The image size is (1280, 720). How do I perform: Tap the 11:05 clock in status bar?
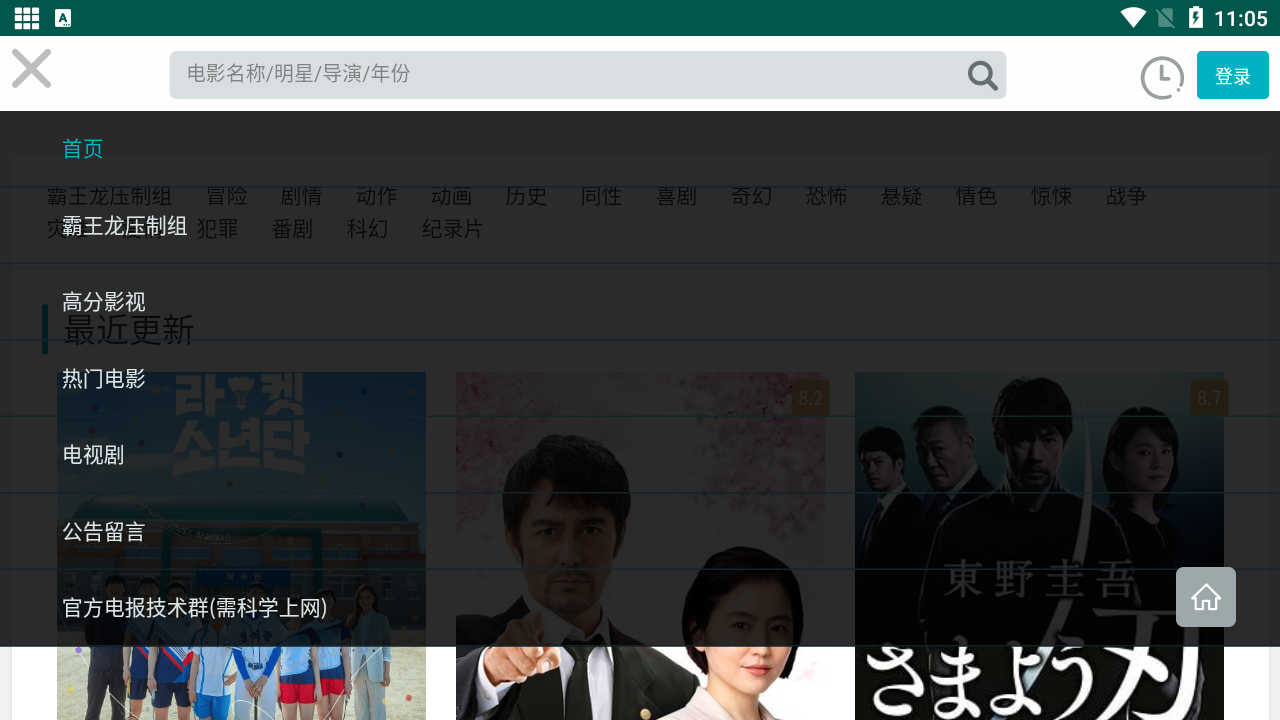[1240, 18]
